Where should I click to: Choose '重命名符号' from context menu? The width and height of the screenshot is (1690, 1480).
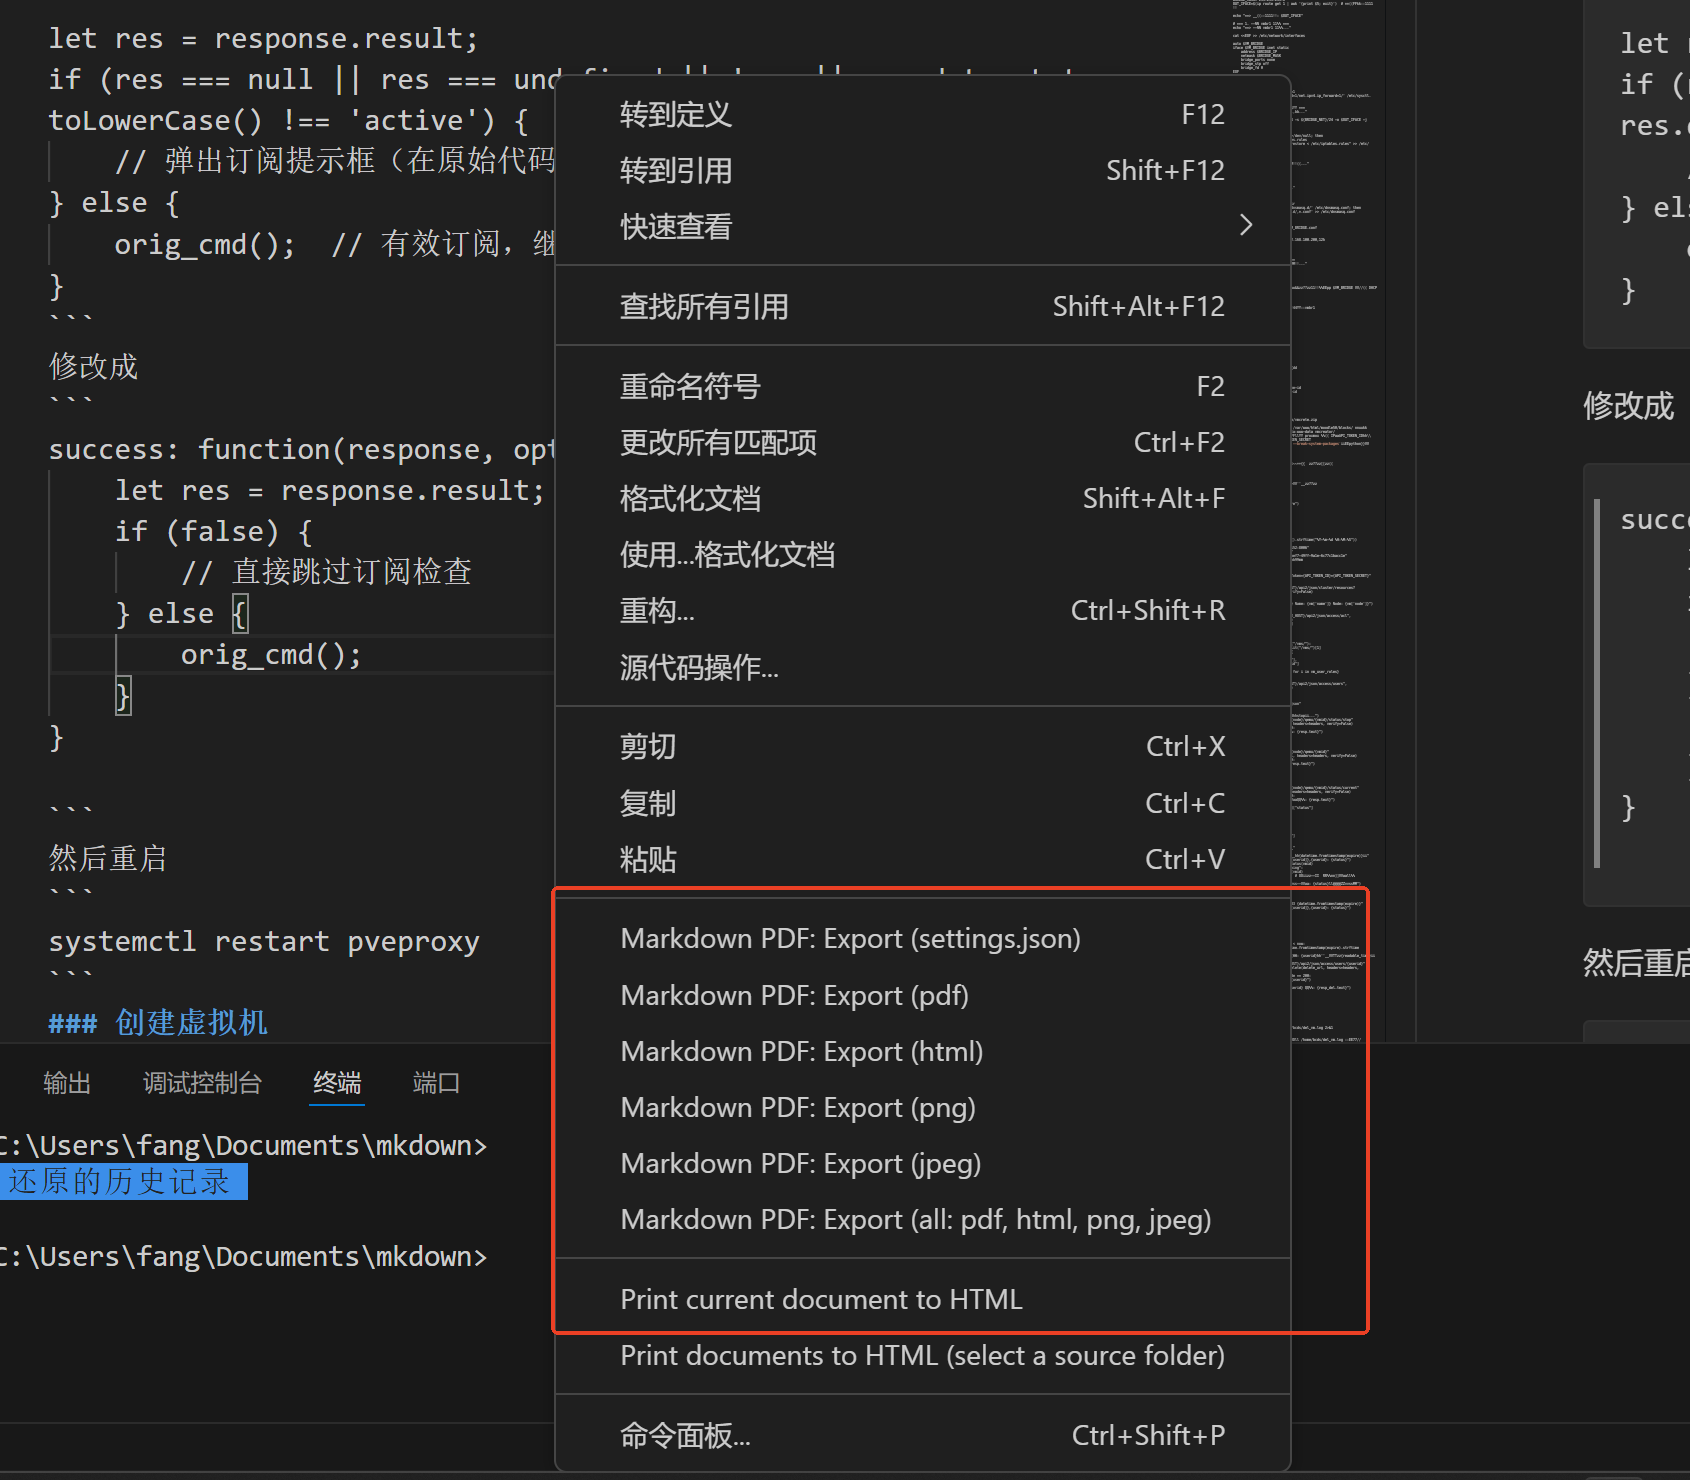click(922, 386)
